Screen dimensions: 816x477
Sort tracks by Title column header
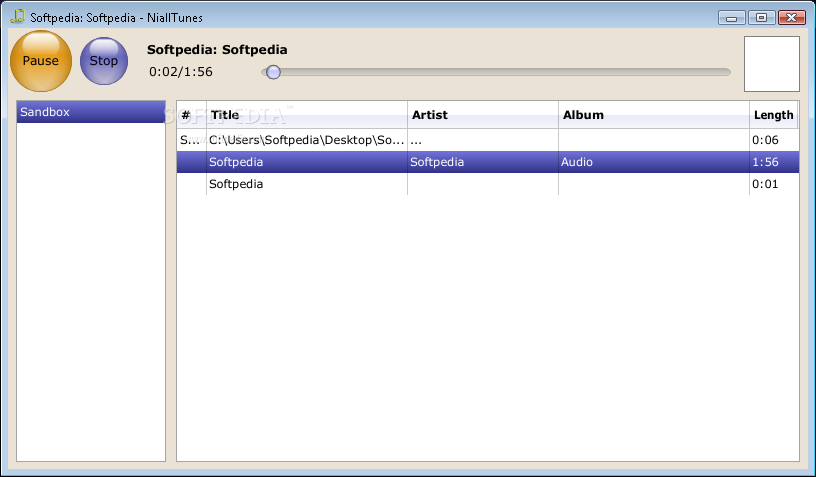click(307, 115)
